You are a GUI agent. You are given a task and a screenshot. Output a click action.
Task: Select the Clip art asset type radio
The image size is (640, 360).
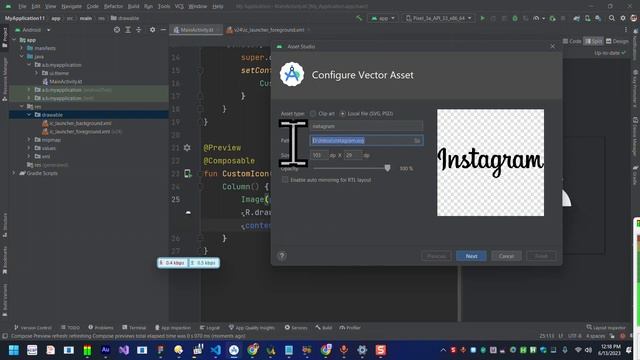point(313,113)
